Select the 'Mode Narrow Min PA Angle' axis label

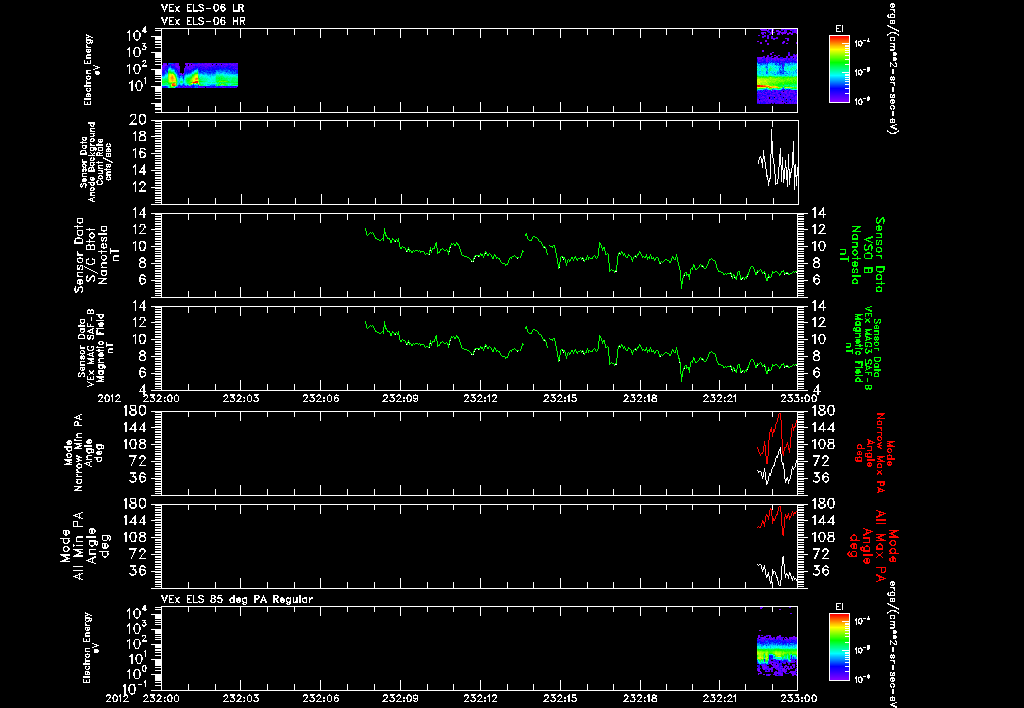tap(84, 451)
